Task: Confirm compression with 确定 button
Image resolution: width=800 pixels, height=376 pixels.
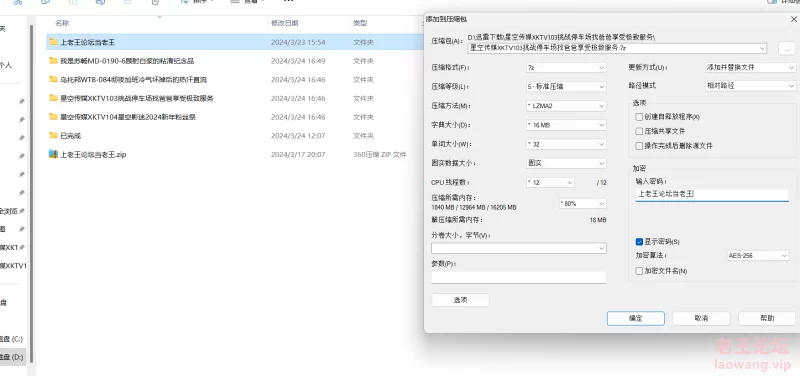Action: coord(636,318)
